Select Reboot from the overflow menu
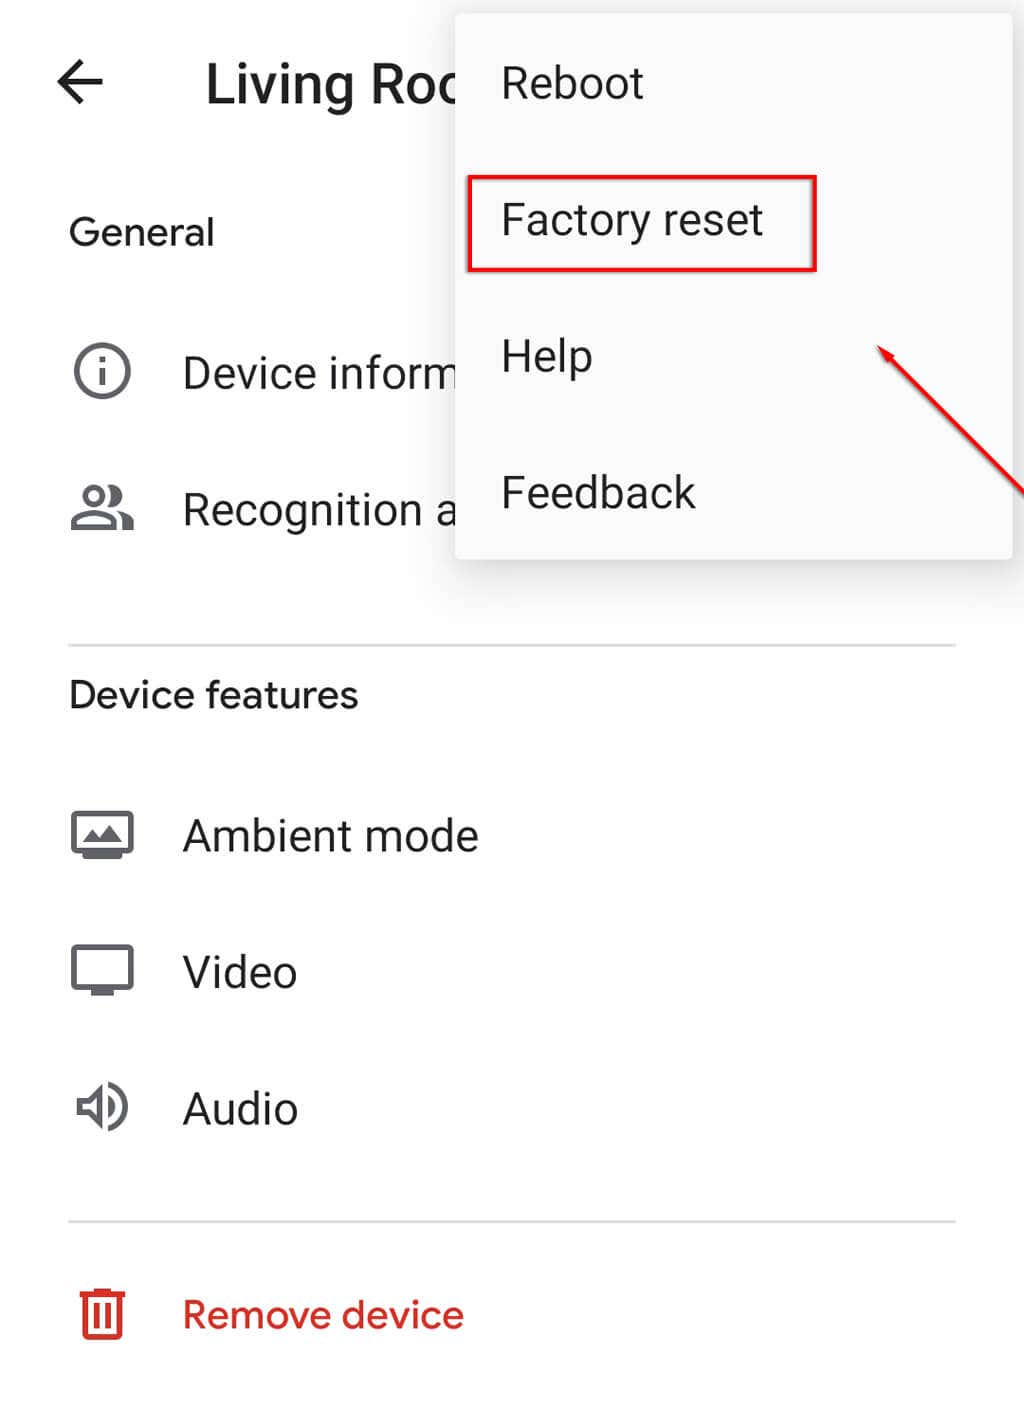The width and height of the screenshot is (1024, 1428). [572, 83]
